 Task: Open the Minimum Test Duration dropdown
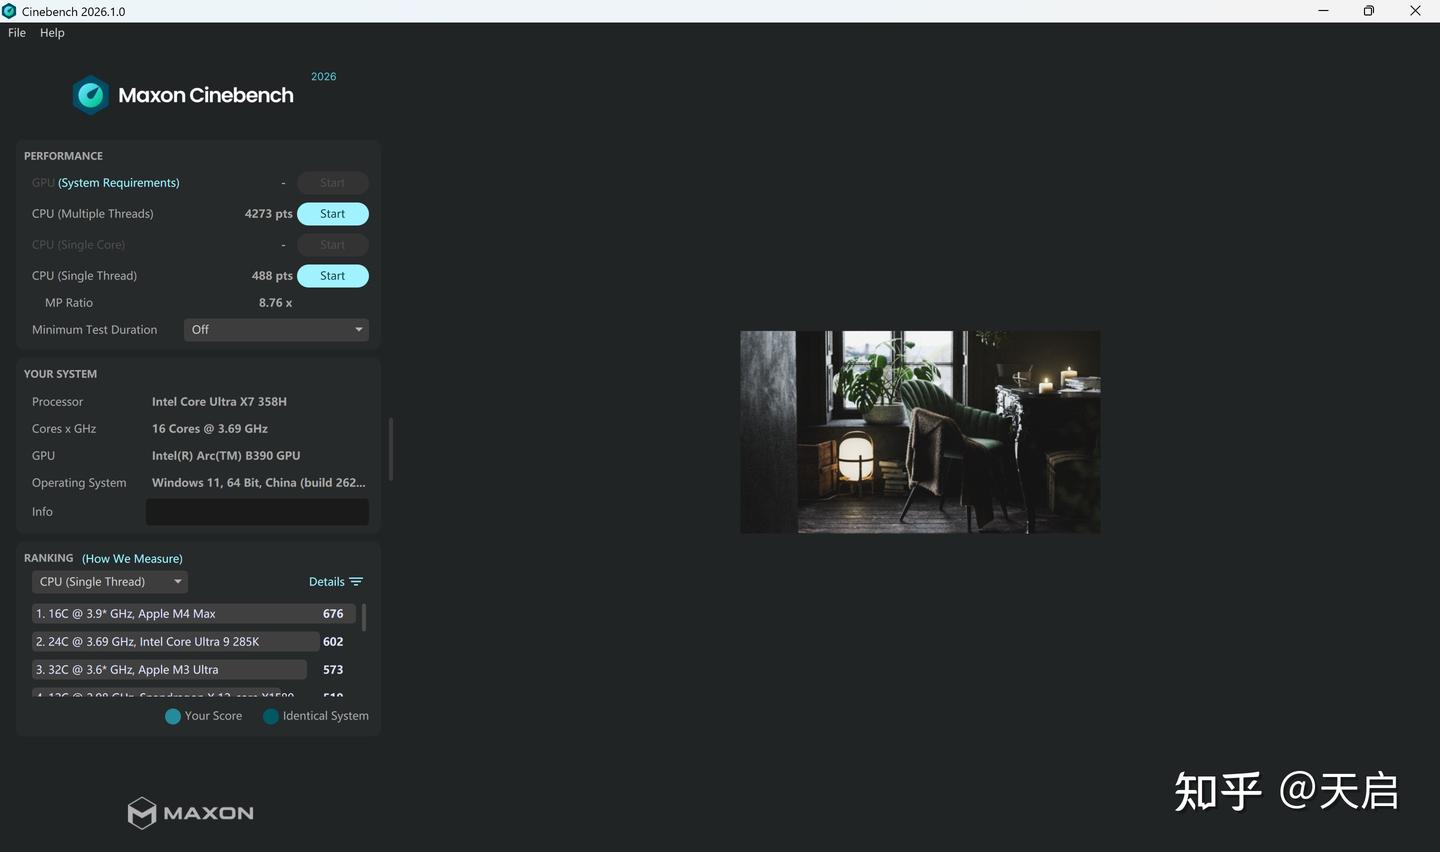(x=276, y=330)
